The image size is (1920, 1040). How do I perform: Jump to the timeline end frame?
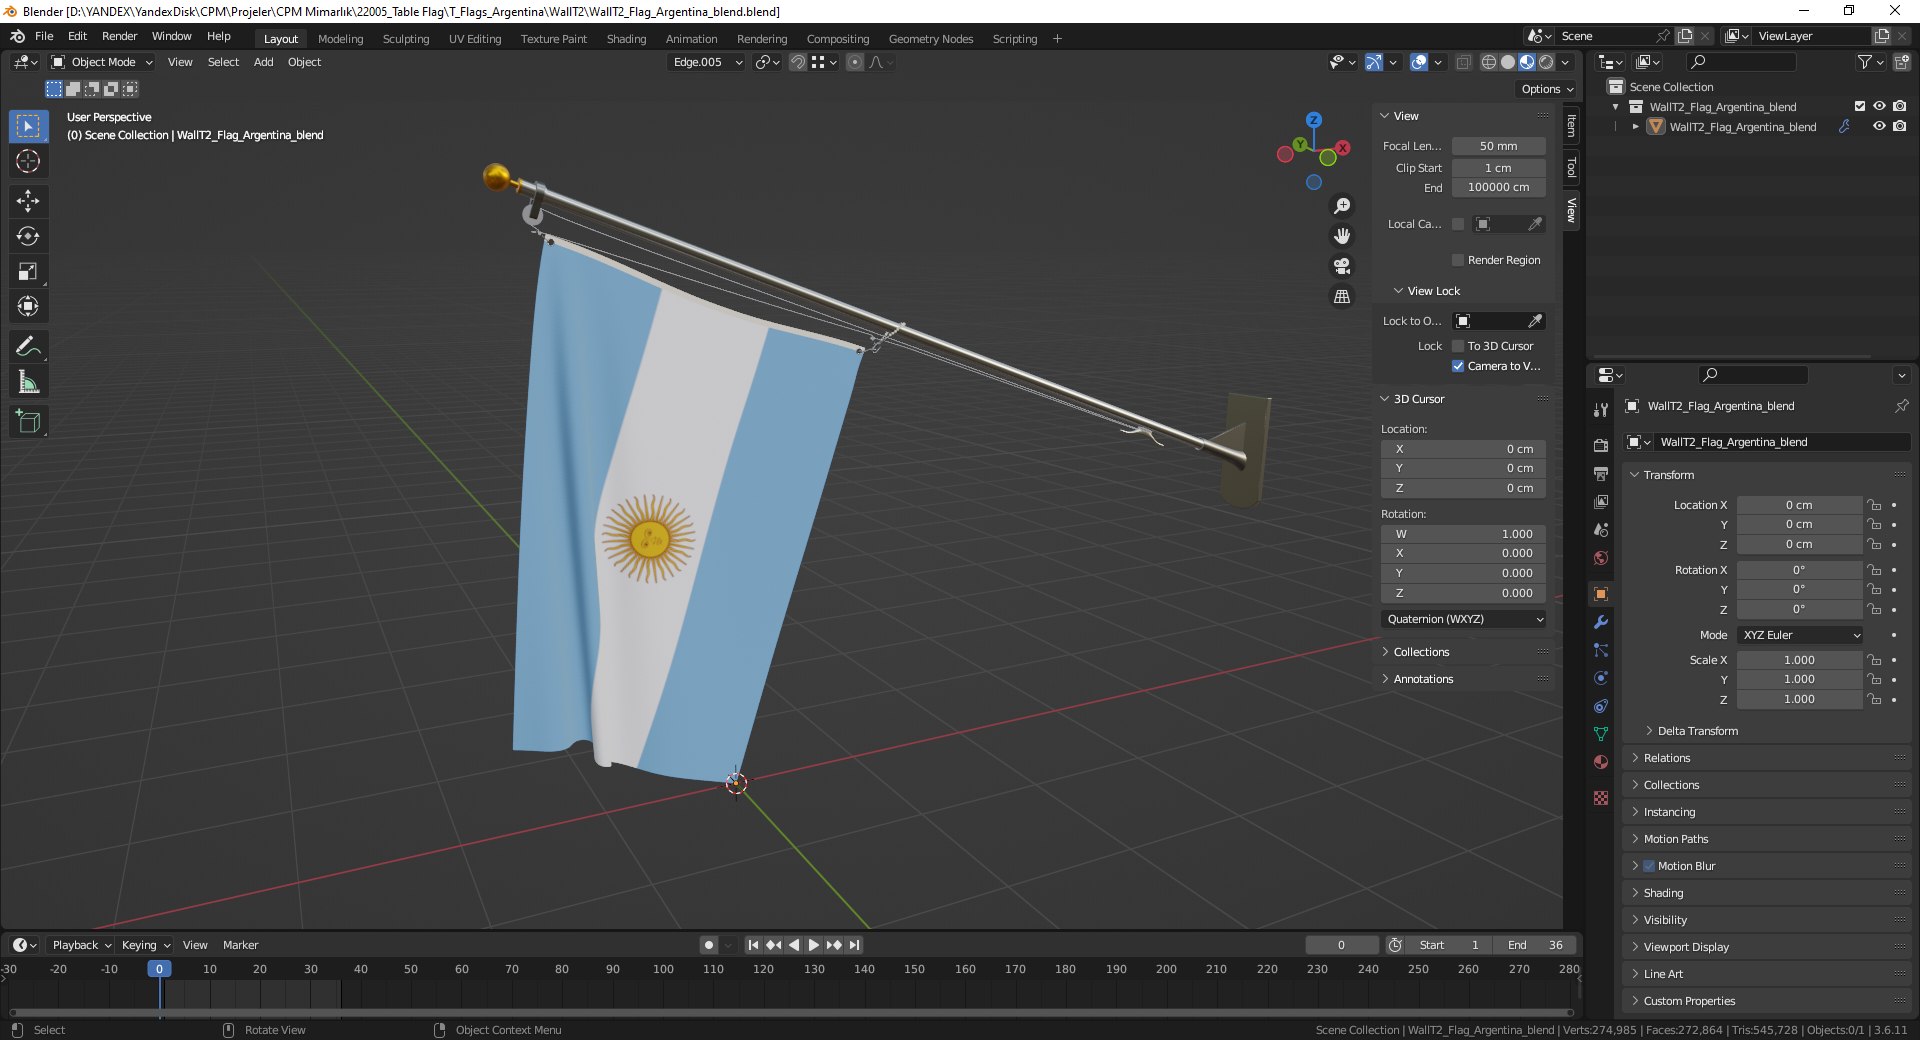click(x=854, y=945)
